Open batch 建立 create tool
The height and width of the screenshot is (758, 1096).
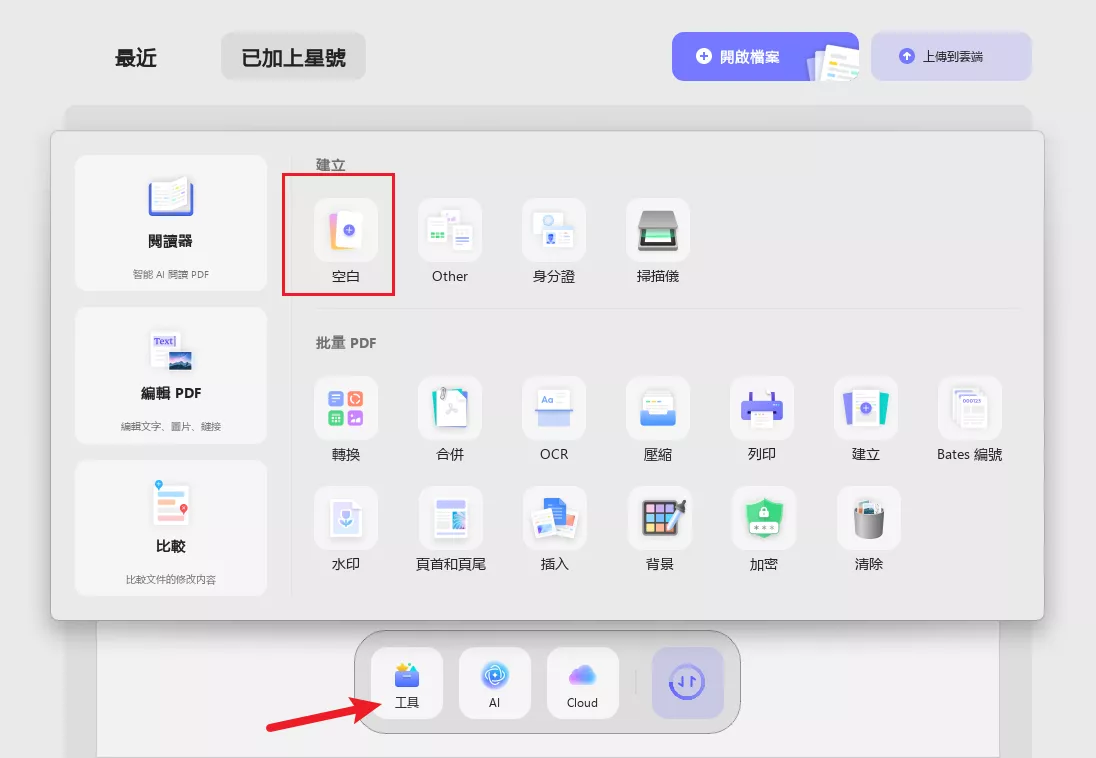[x=865, y=408]
